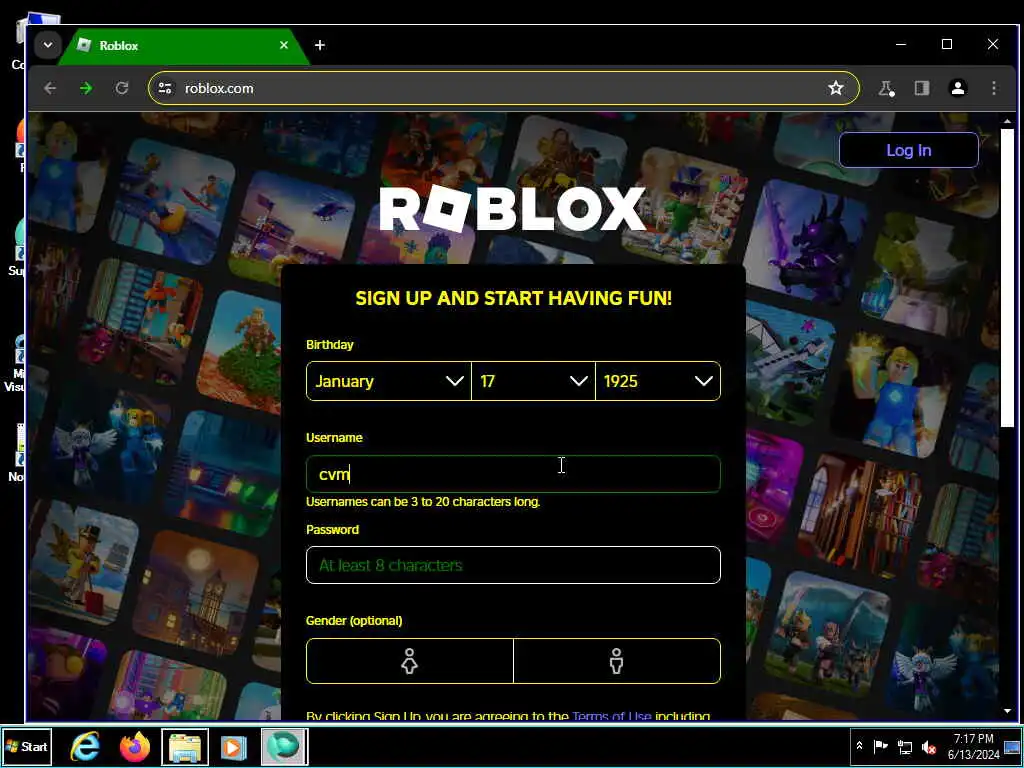Viewport: 1024px width, 768px height.
Task: Open the tab search chevron button
Action: tap(48, 45)
